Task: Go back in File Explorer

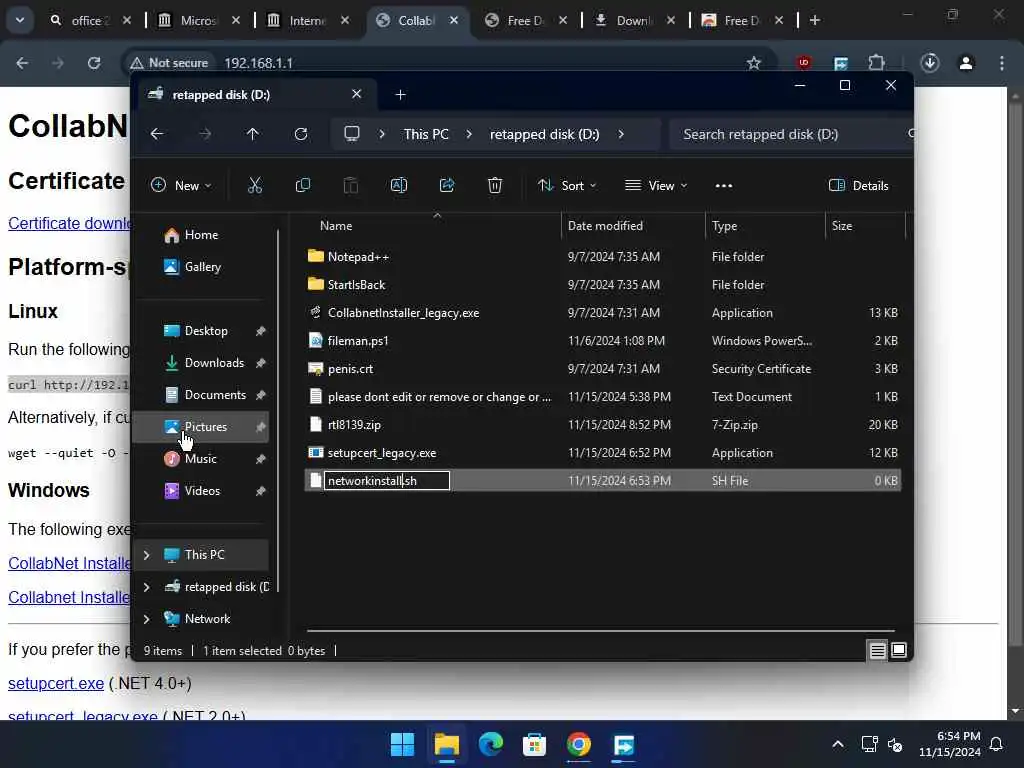Action: click(157, 134)
